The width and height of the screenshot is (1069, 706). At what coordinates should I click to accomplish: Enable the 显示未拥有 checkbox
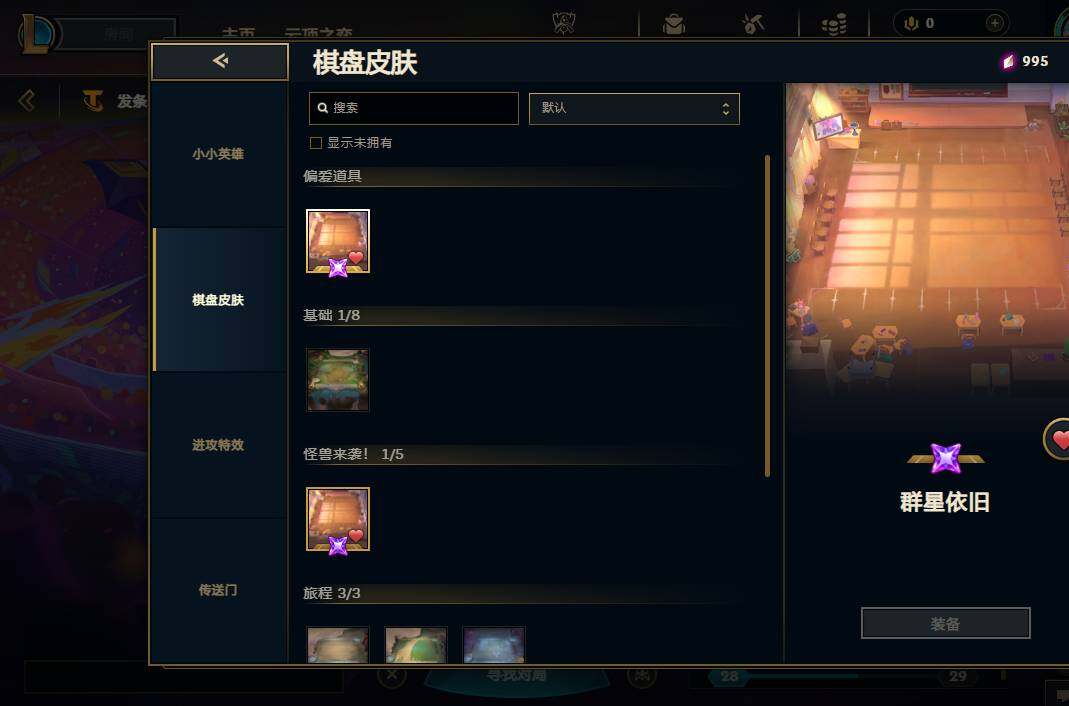[316, 142]
